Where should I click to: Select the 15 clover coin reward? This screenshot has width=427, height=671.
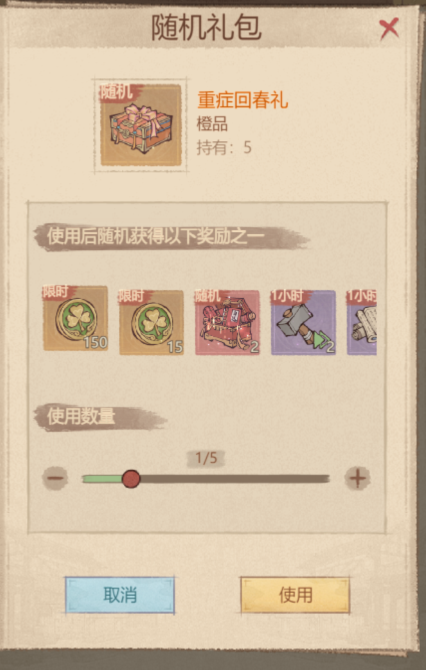(151, 322)
